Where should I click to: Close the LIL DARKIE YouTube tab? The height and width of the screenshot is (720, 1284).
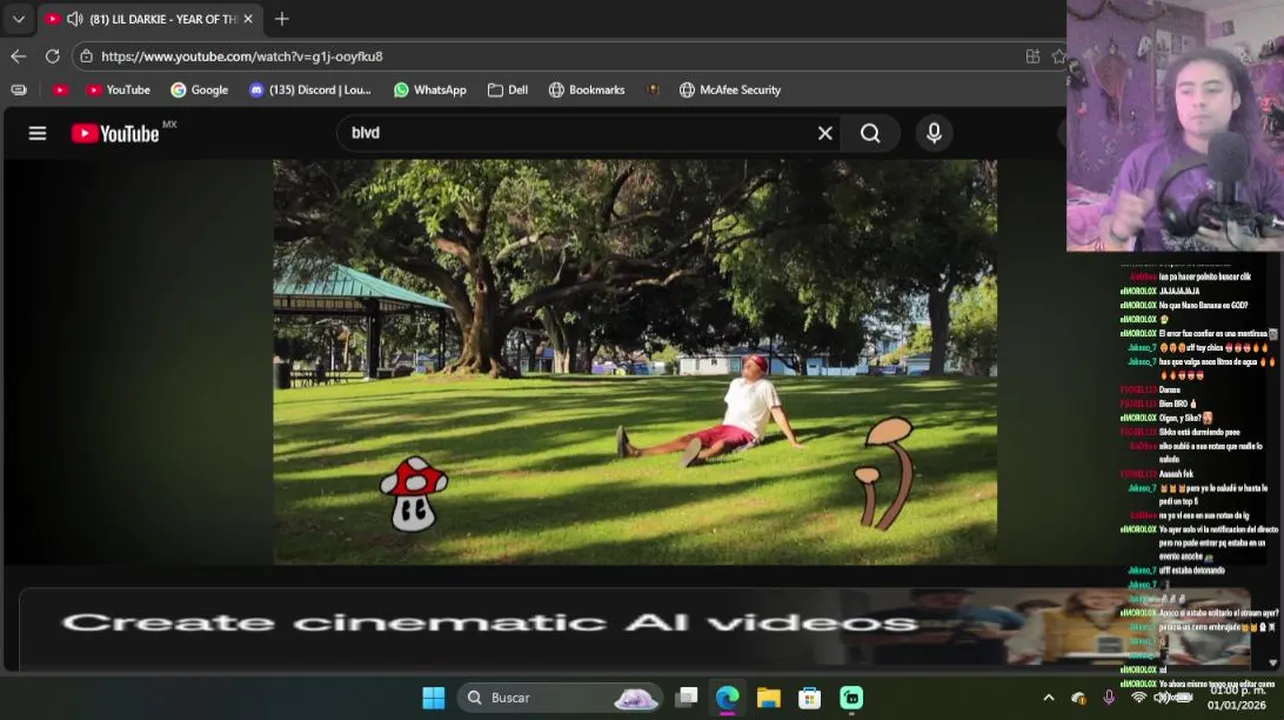248,19
